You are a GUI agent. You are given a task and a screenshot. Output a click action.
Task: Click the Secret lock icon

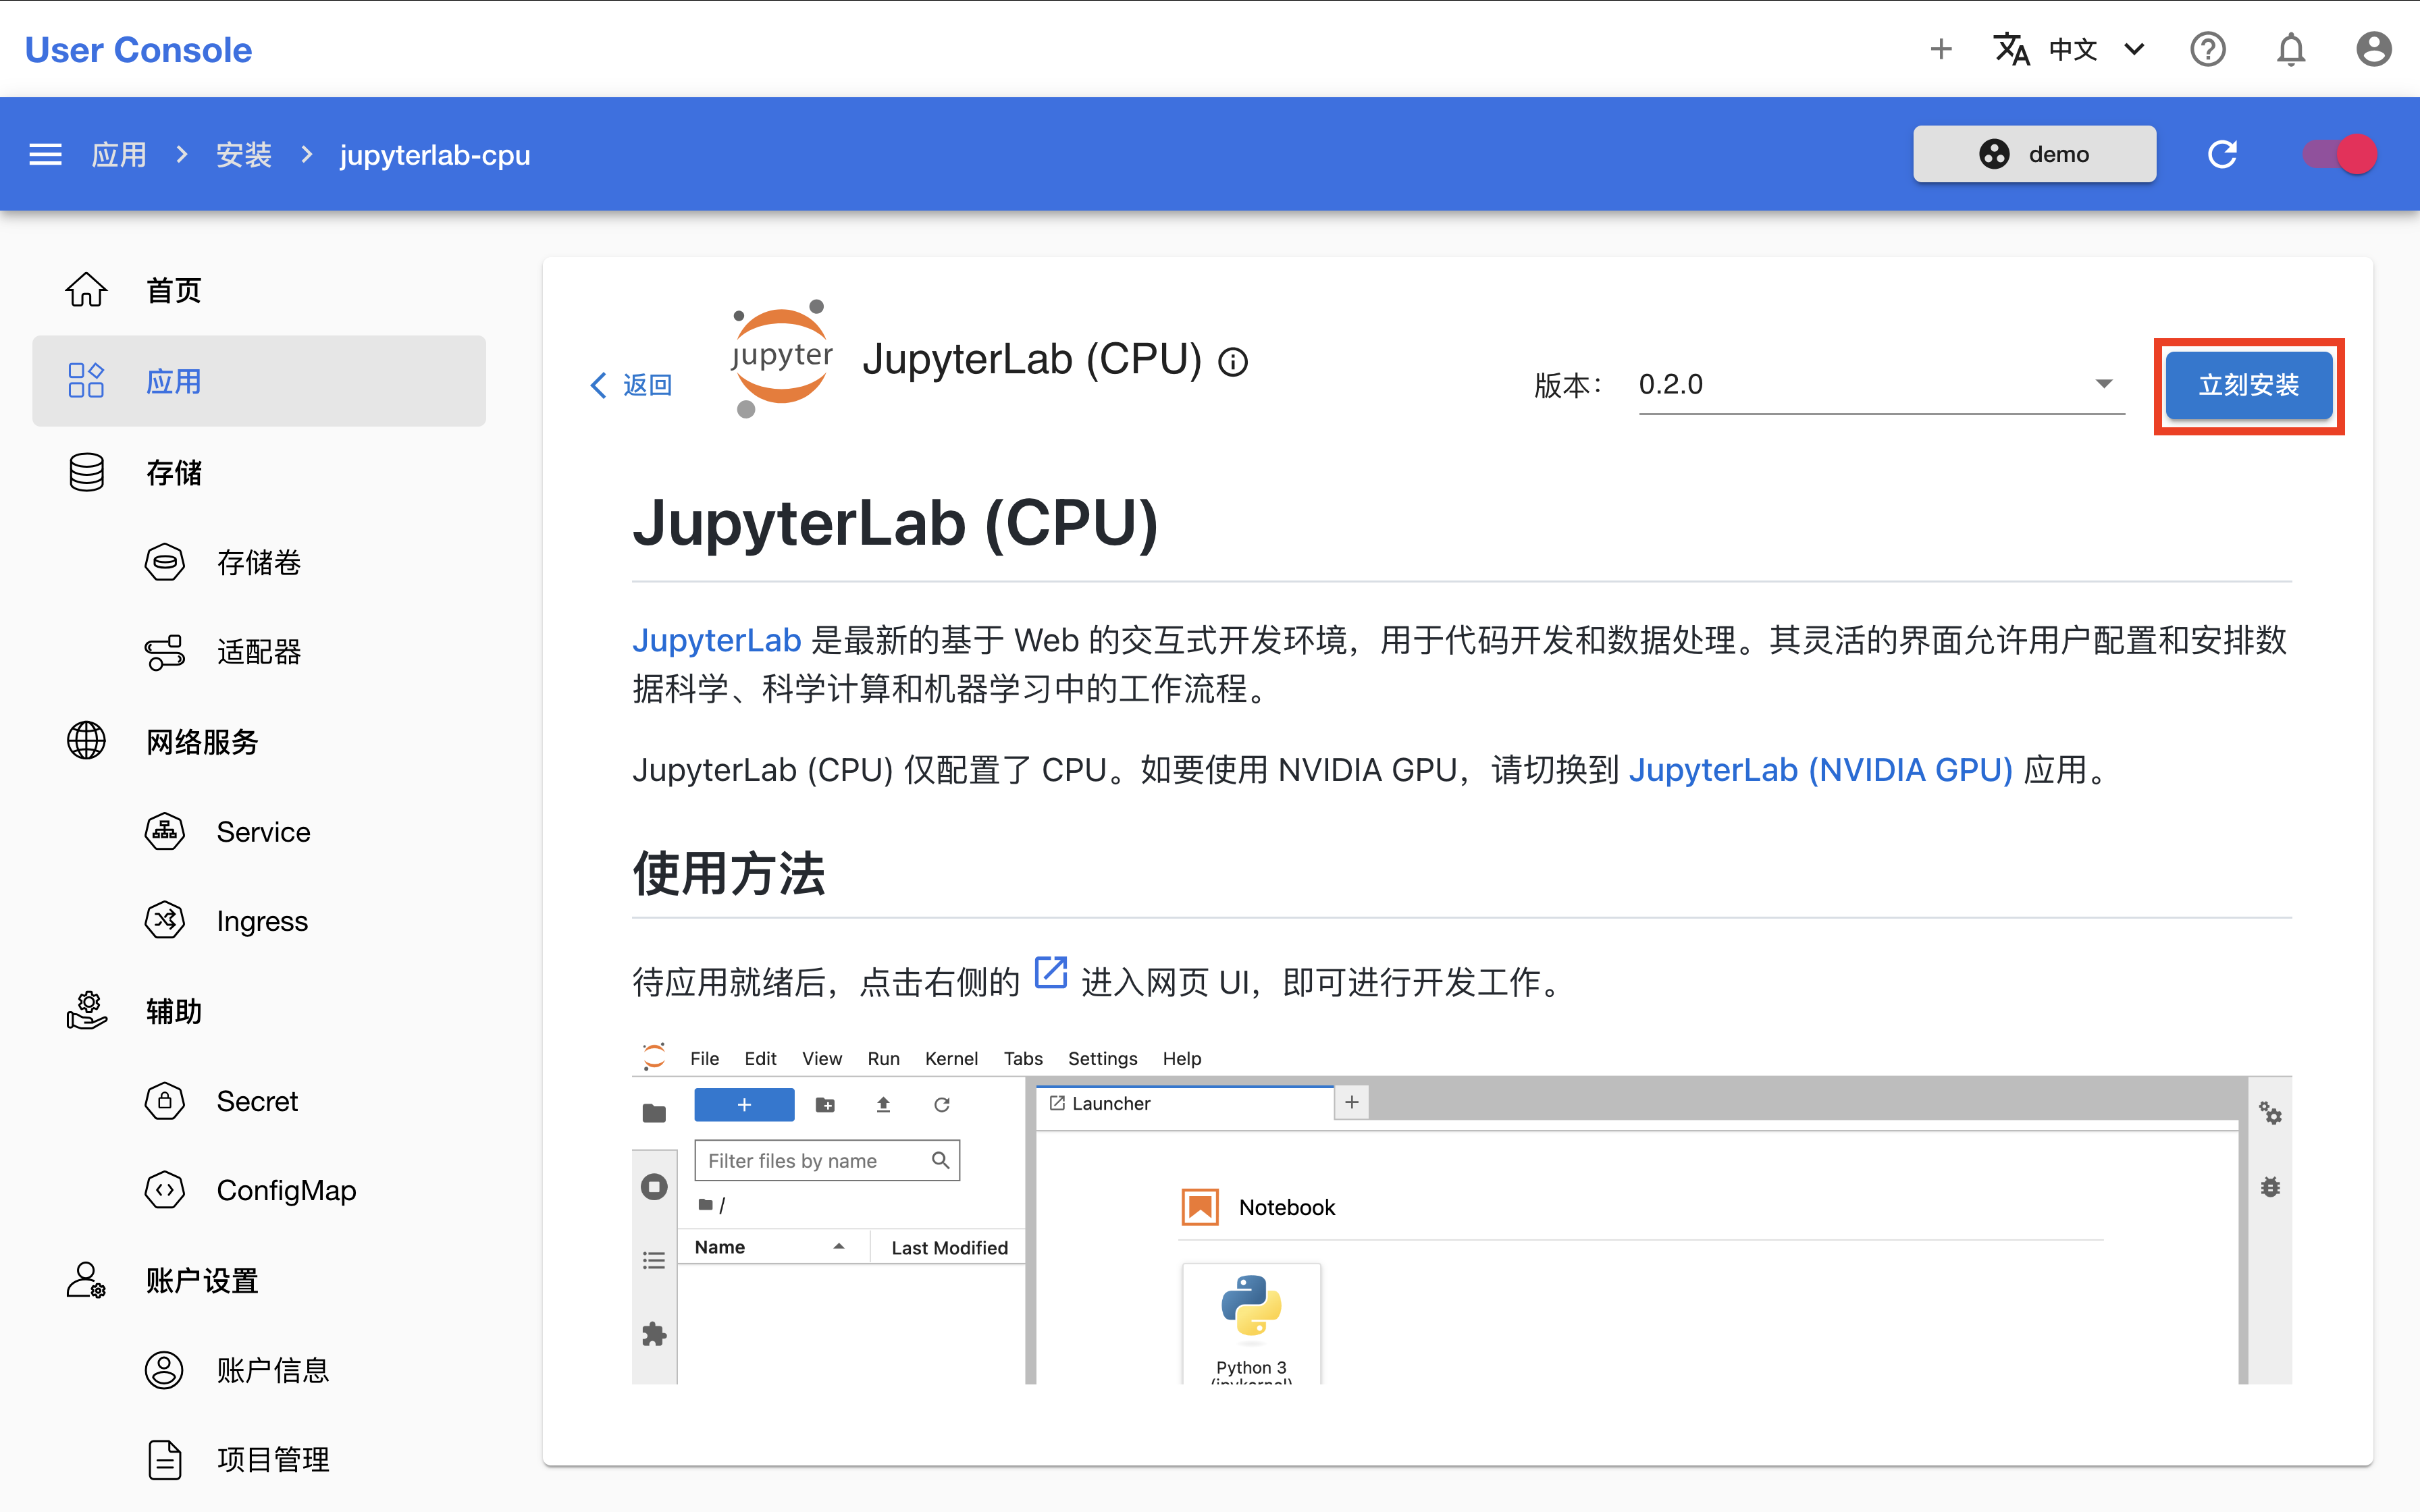pyautogui.click(x=165, y=1100)
